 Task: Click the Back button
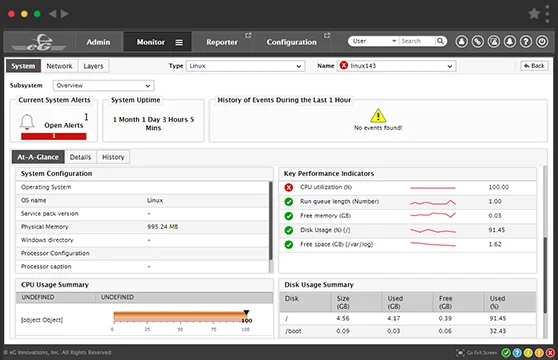click(535, 66)
